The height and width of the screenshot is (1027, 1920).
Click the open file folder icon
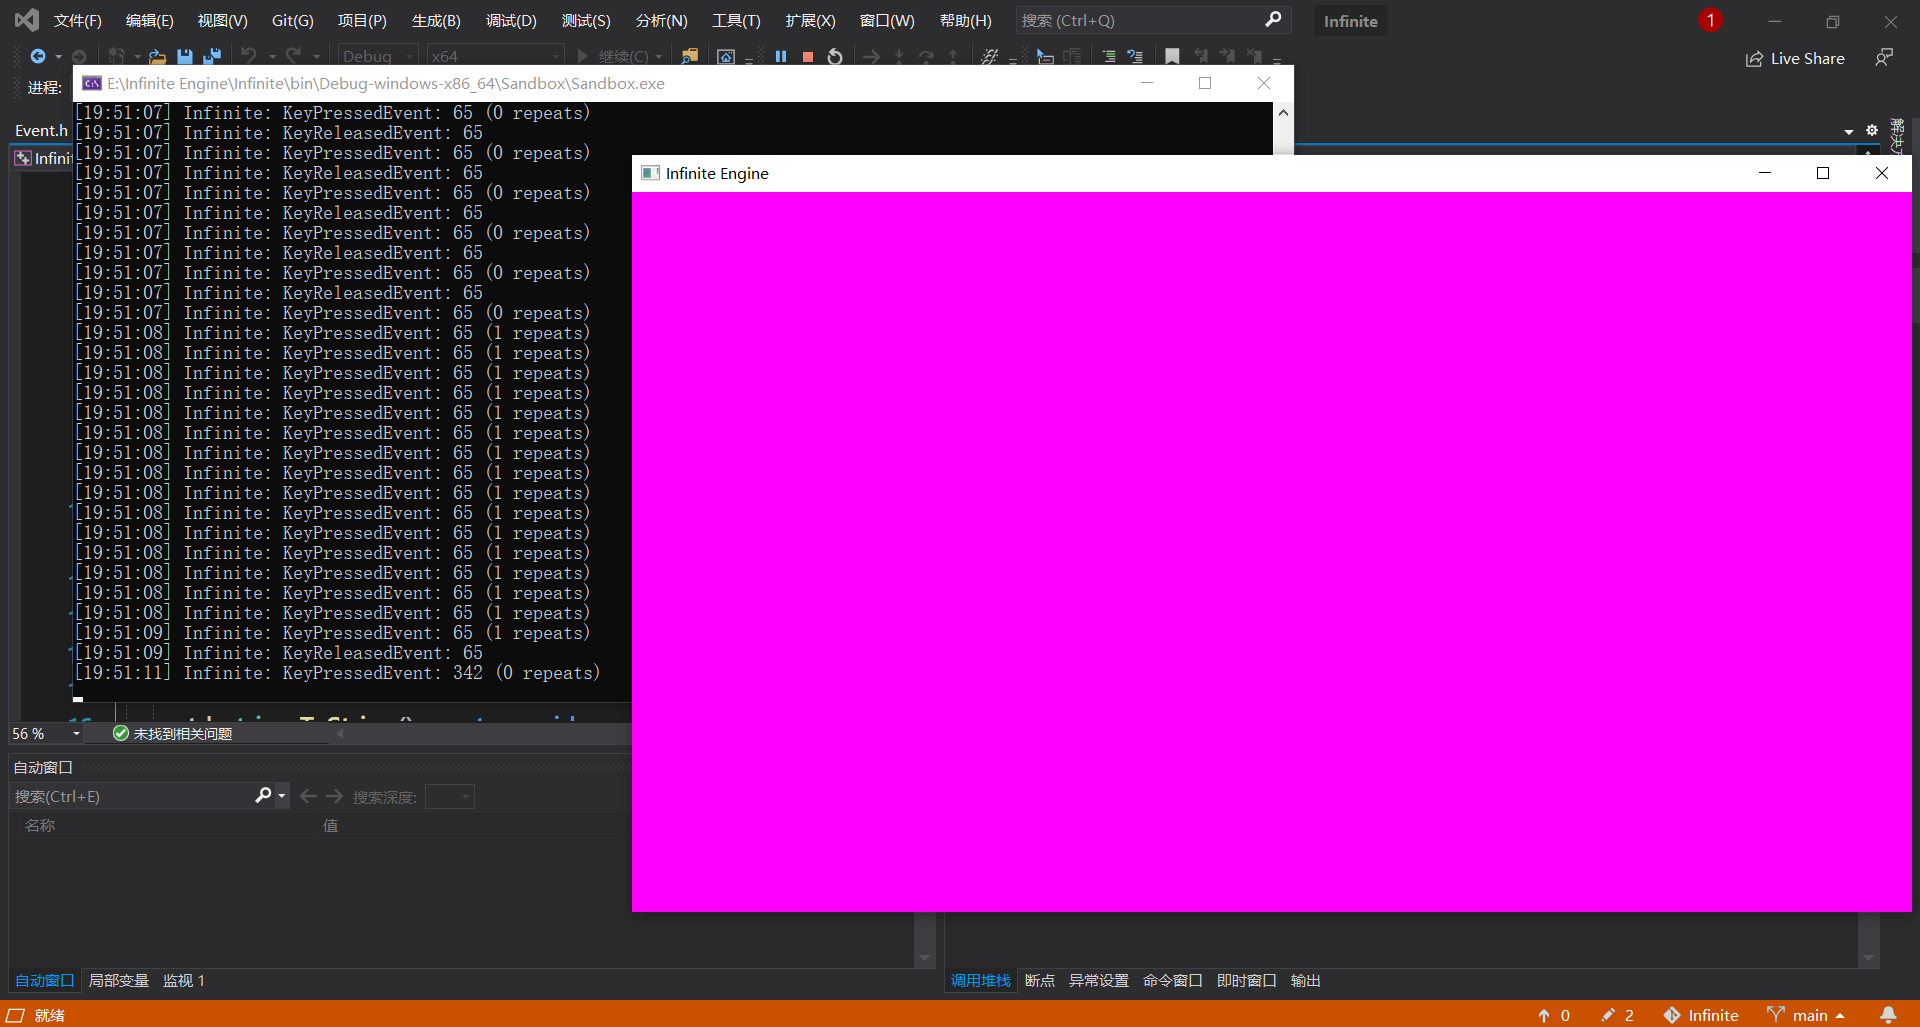point(157,57)
